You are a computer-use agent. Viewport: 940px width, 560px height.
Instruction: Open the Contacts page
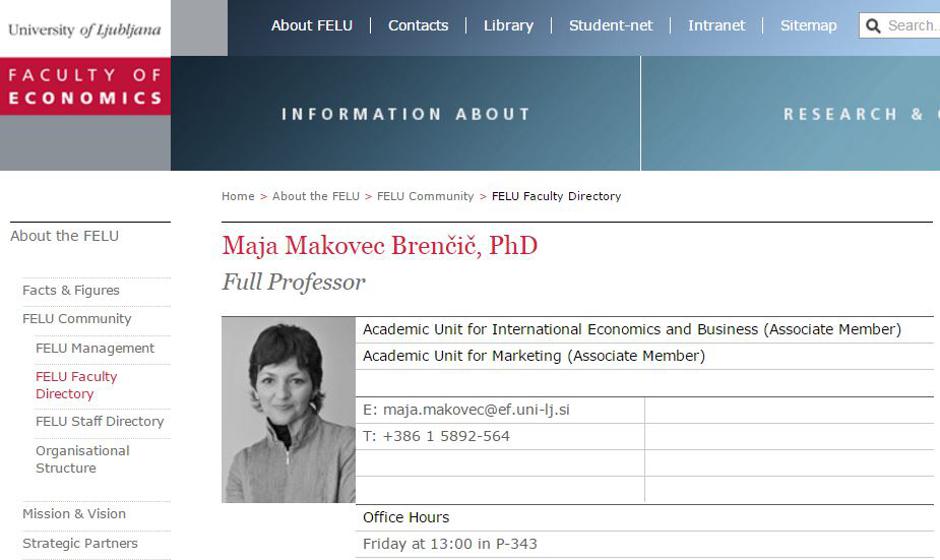click(x=418, y=26)
